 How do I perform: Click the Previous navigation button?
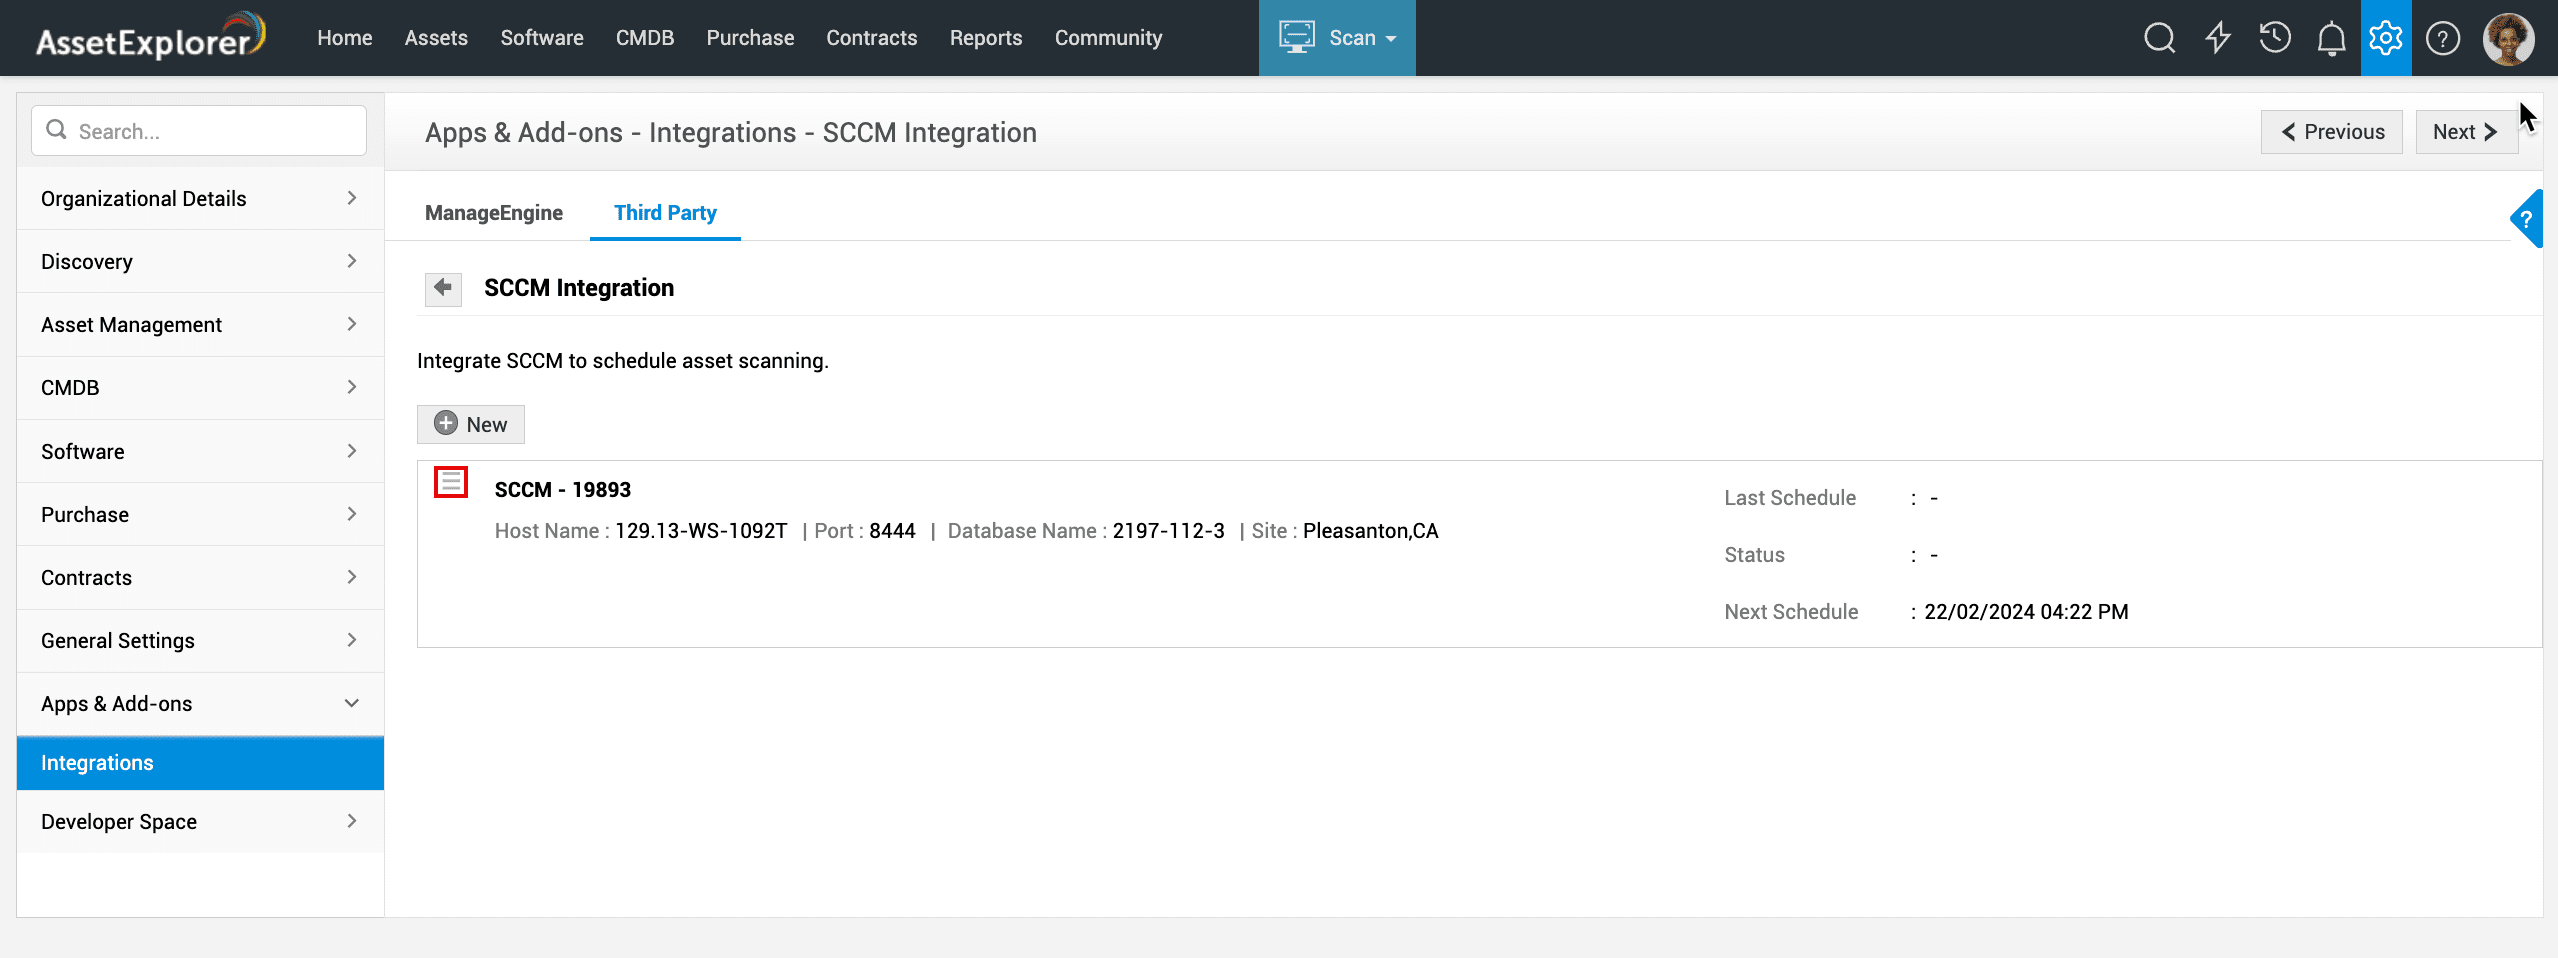(2331, 132)
